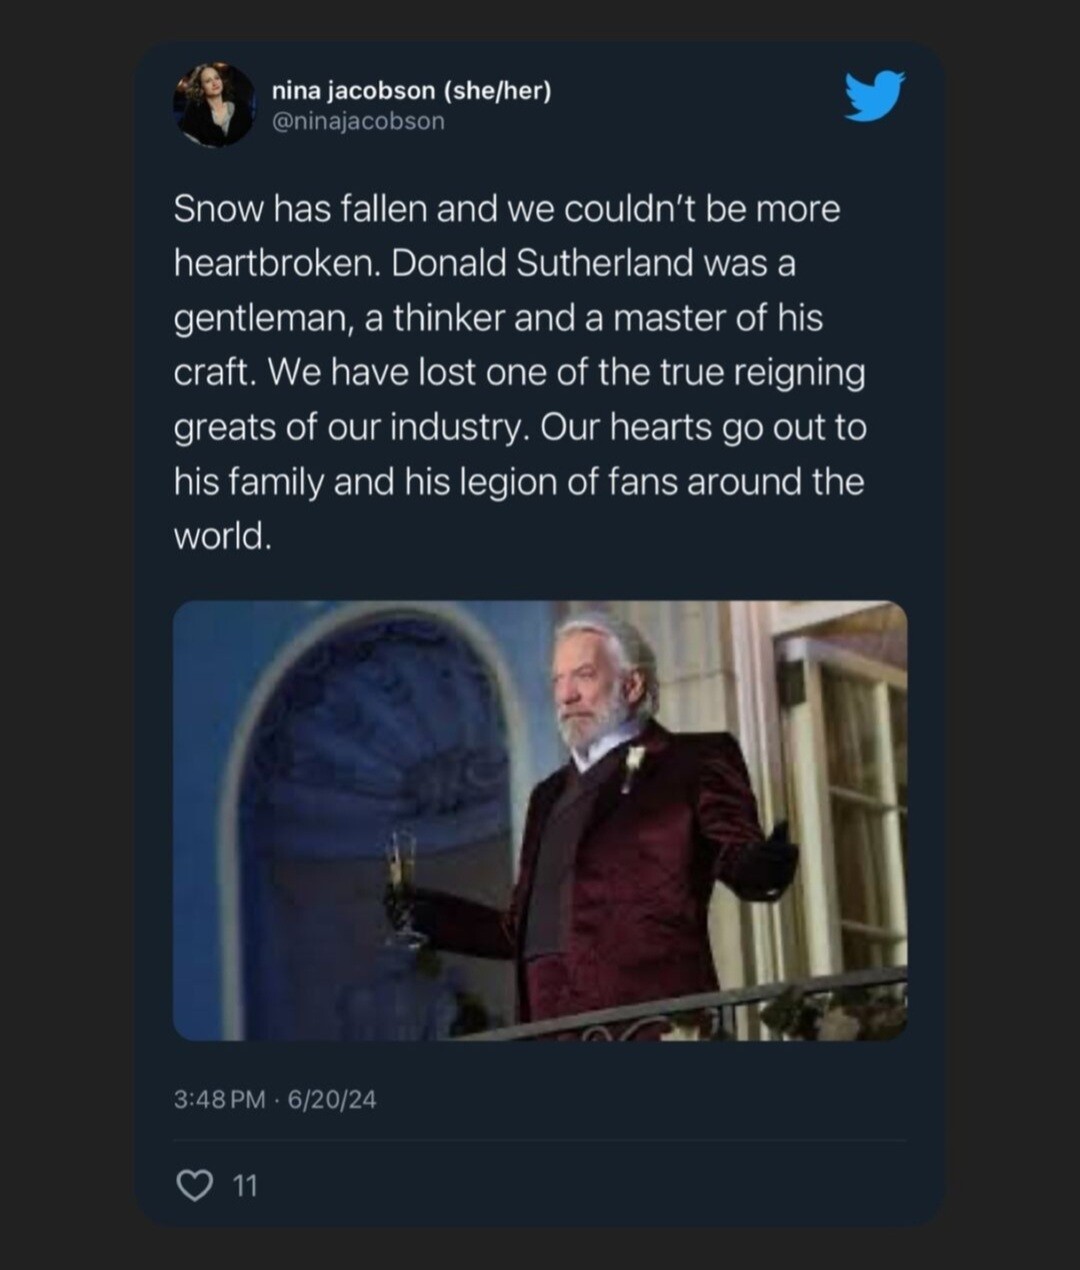Click the divider line above the heart icon
This screenshot has height=1270, width=1080.
point(540,1140)
